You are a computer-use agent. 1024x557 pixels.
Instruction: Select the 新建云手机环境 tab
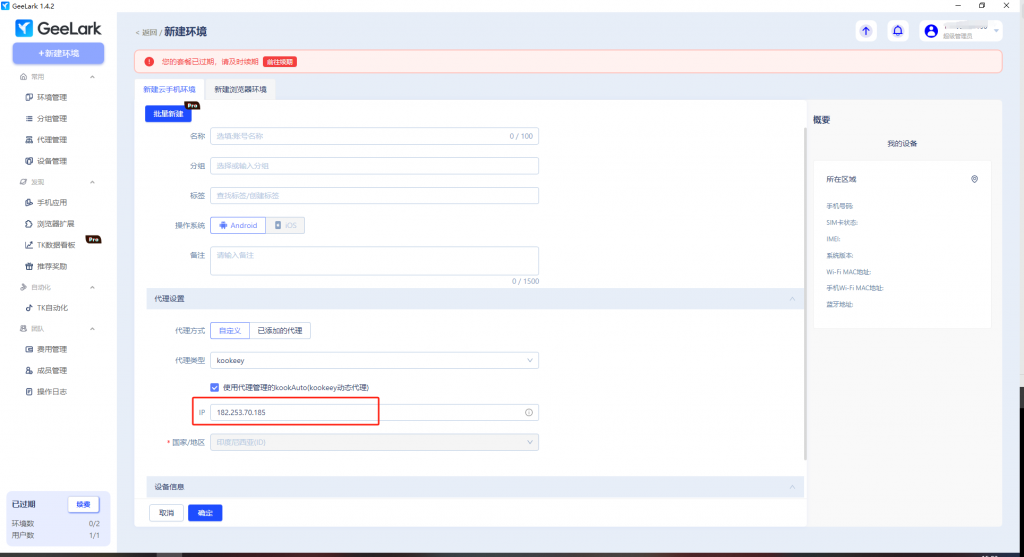[x=169, y=89]
